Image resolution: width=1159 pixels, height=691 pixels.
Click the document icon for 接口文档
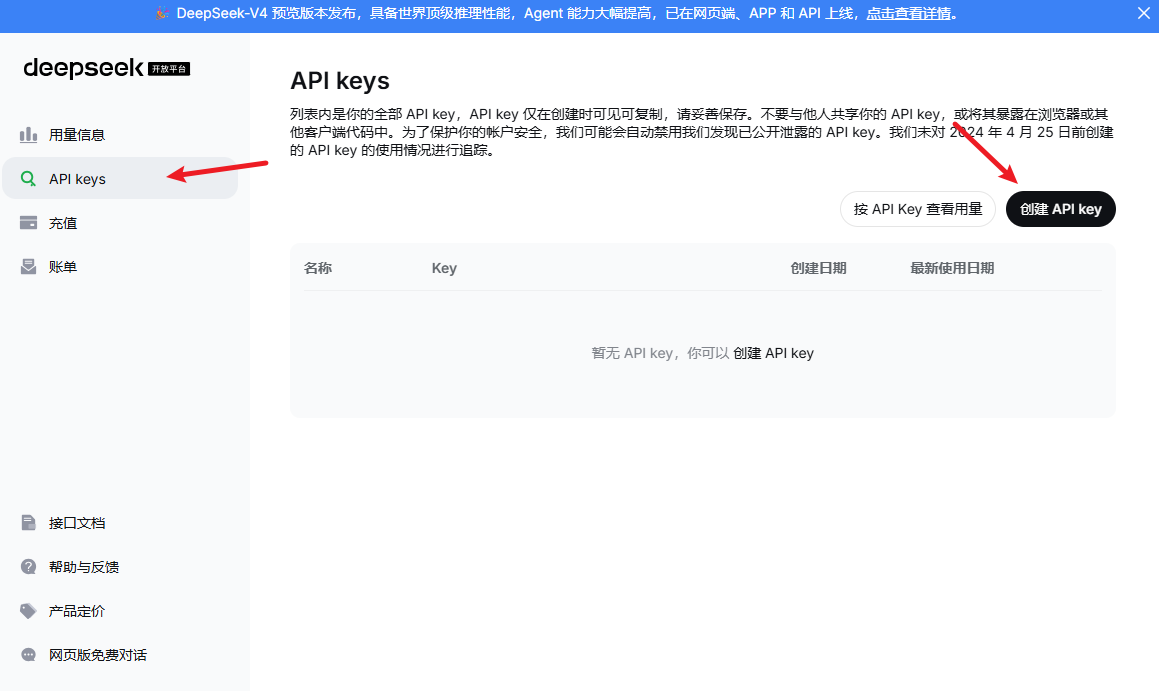point(28,522)
